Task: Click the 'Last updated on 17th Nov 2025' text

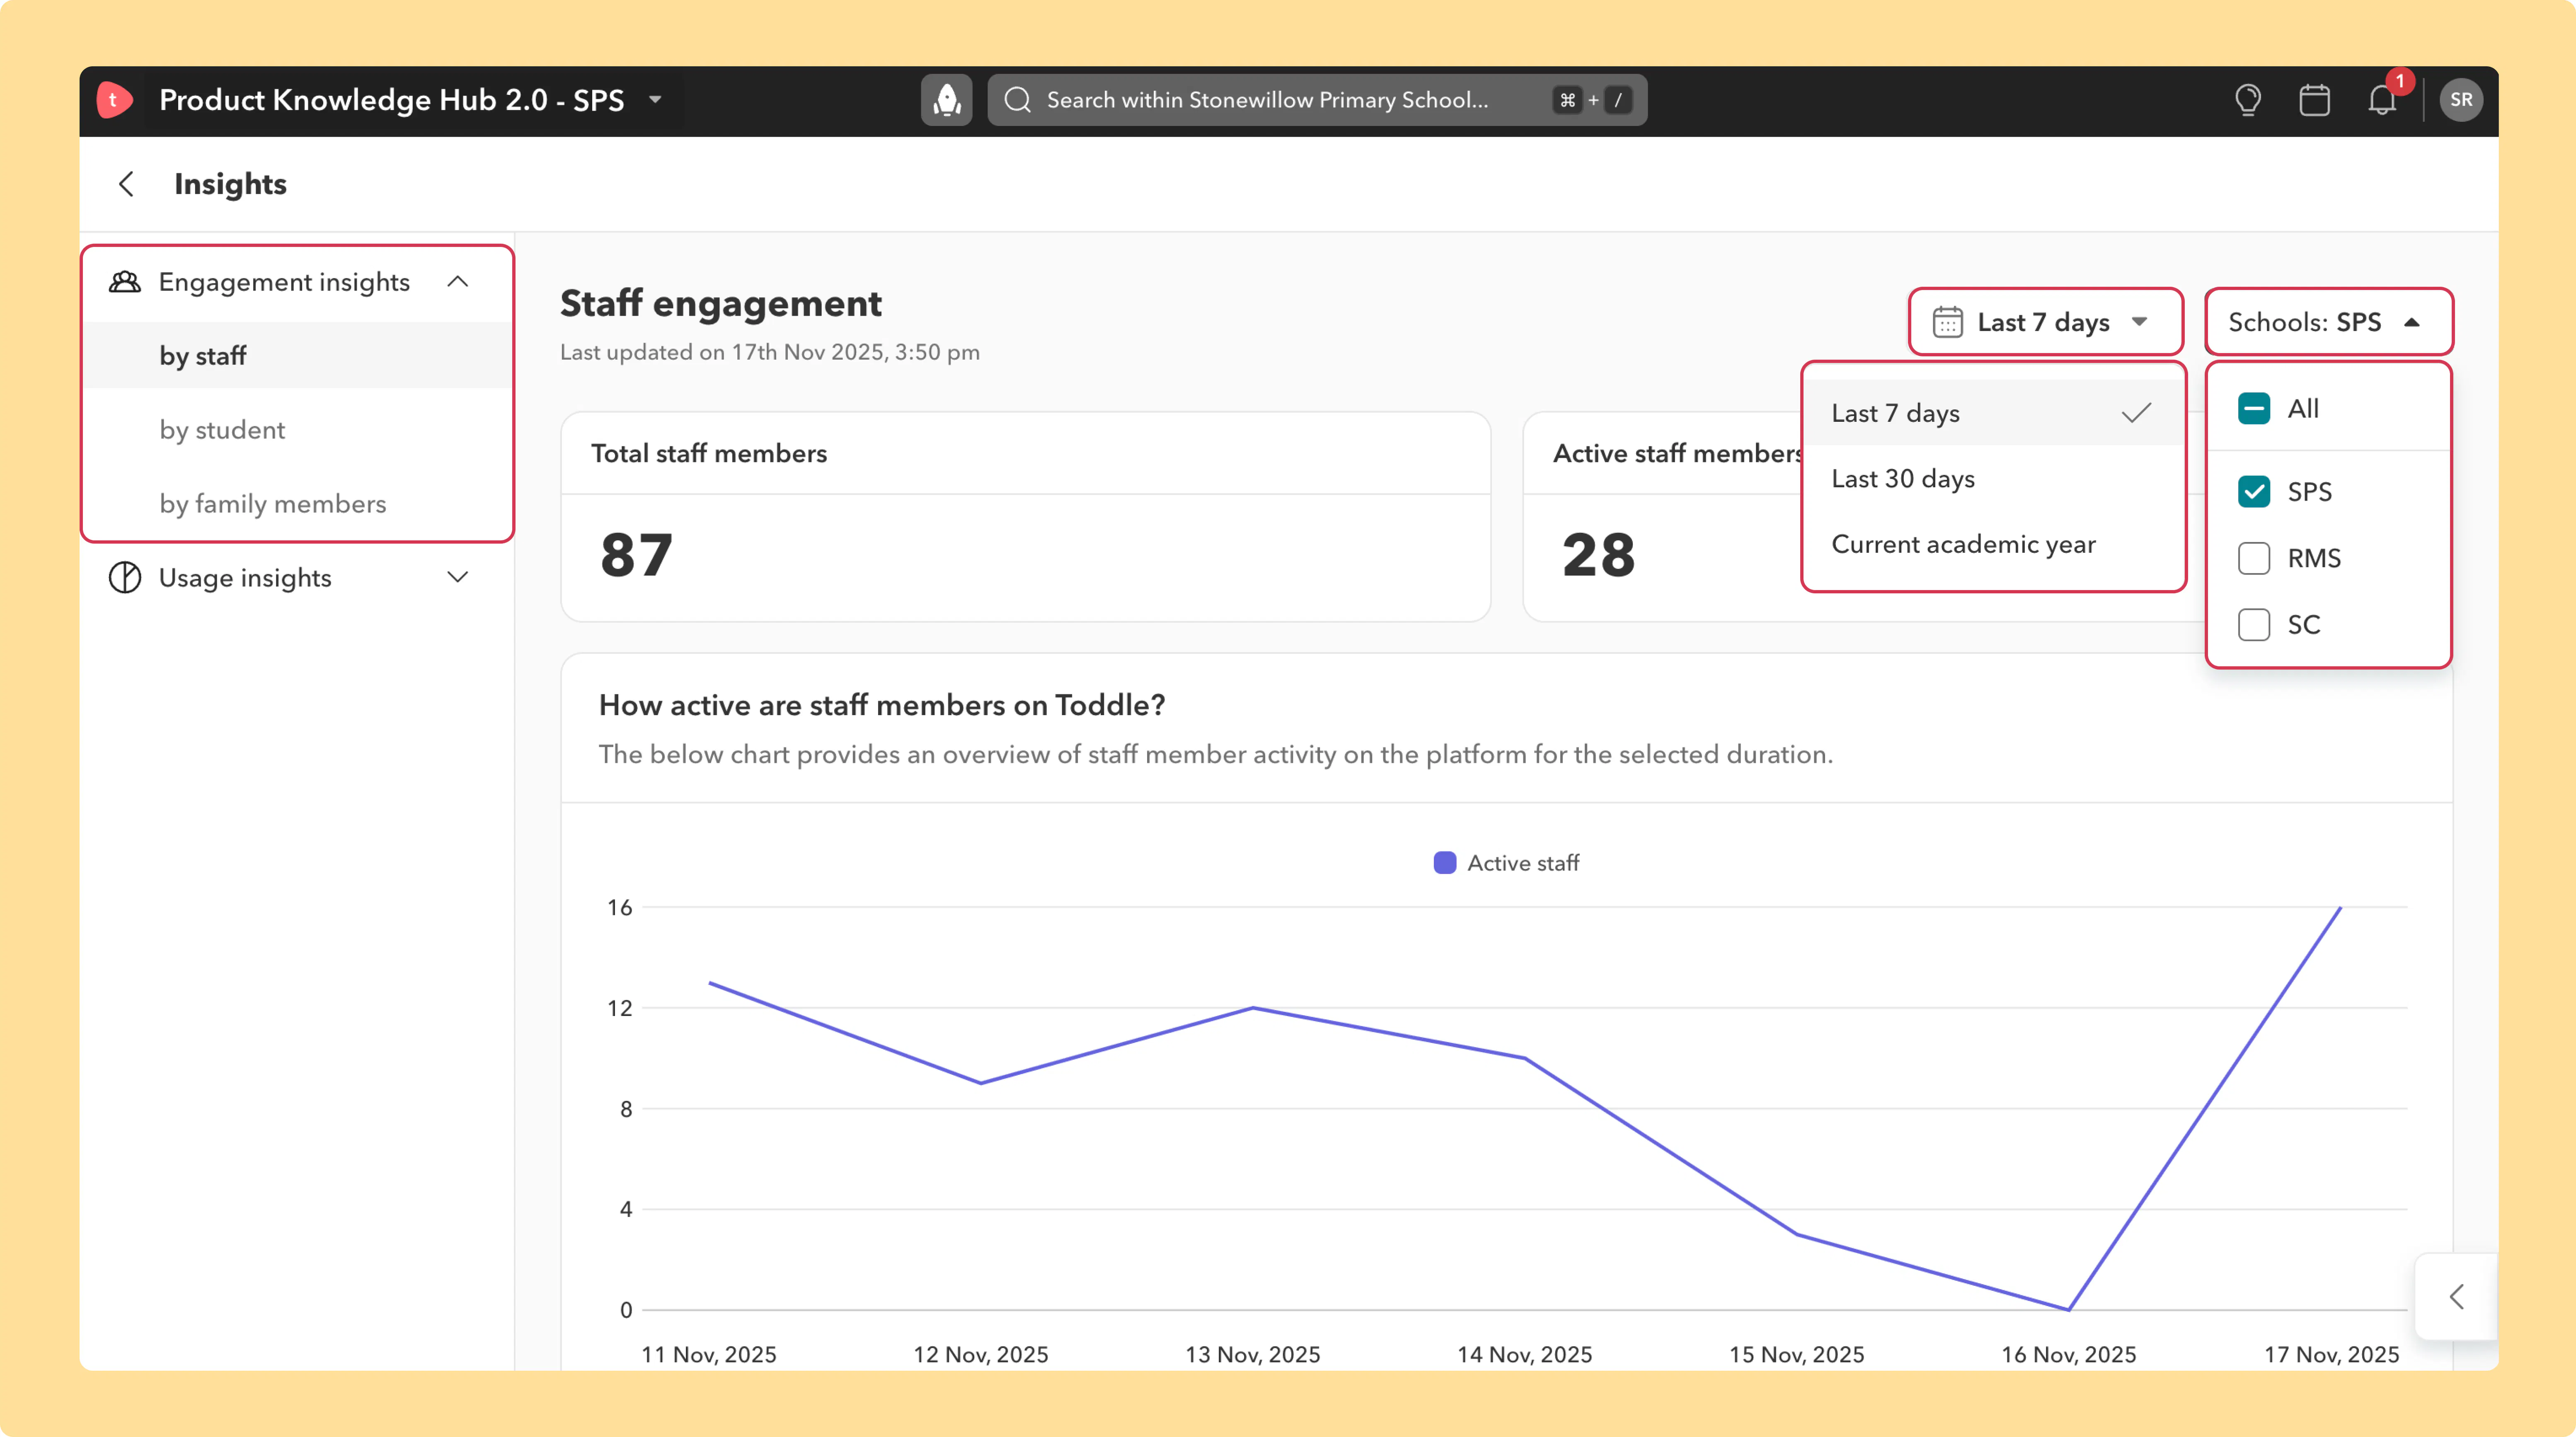Action: coord(770,352)
